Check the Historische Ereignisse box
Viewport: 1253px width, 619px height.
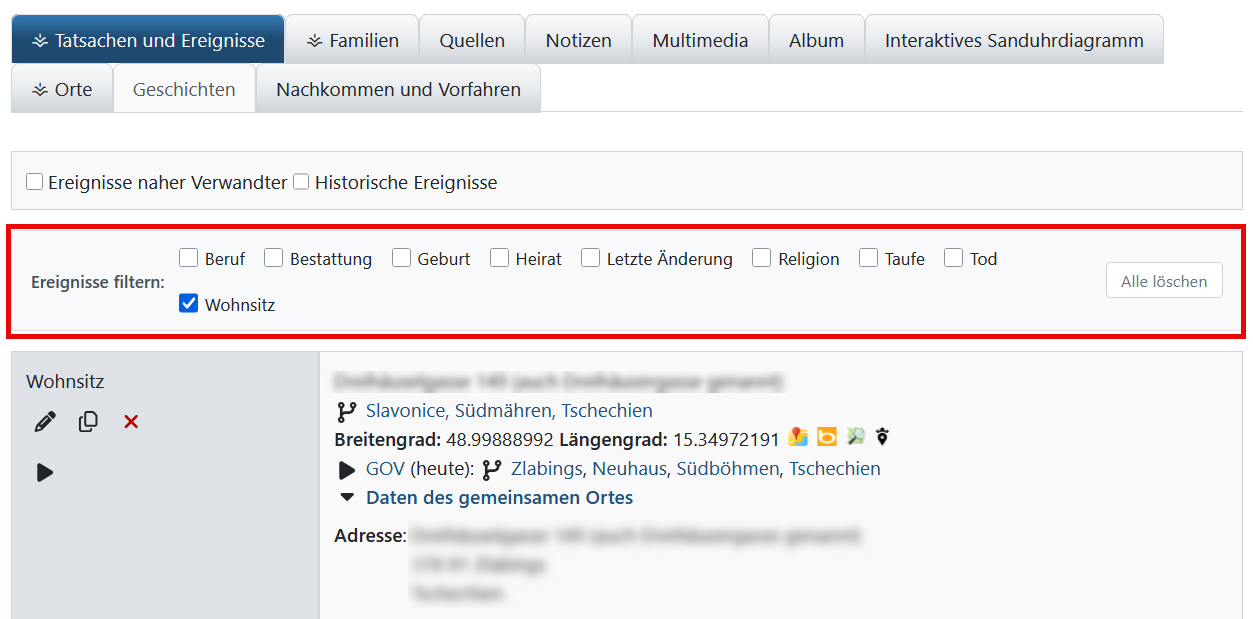(x=301, y=181)
